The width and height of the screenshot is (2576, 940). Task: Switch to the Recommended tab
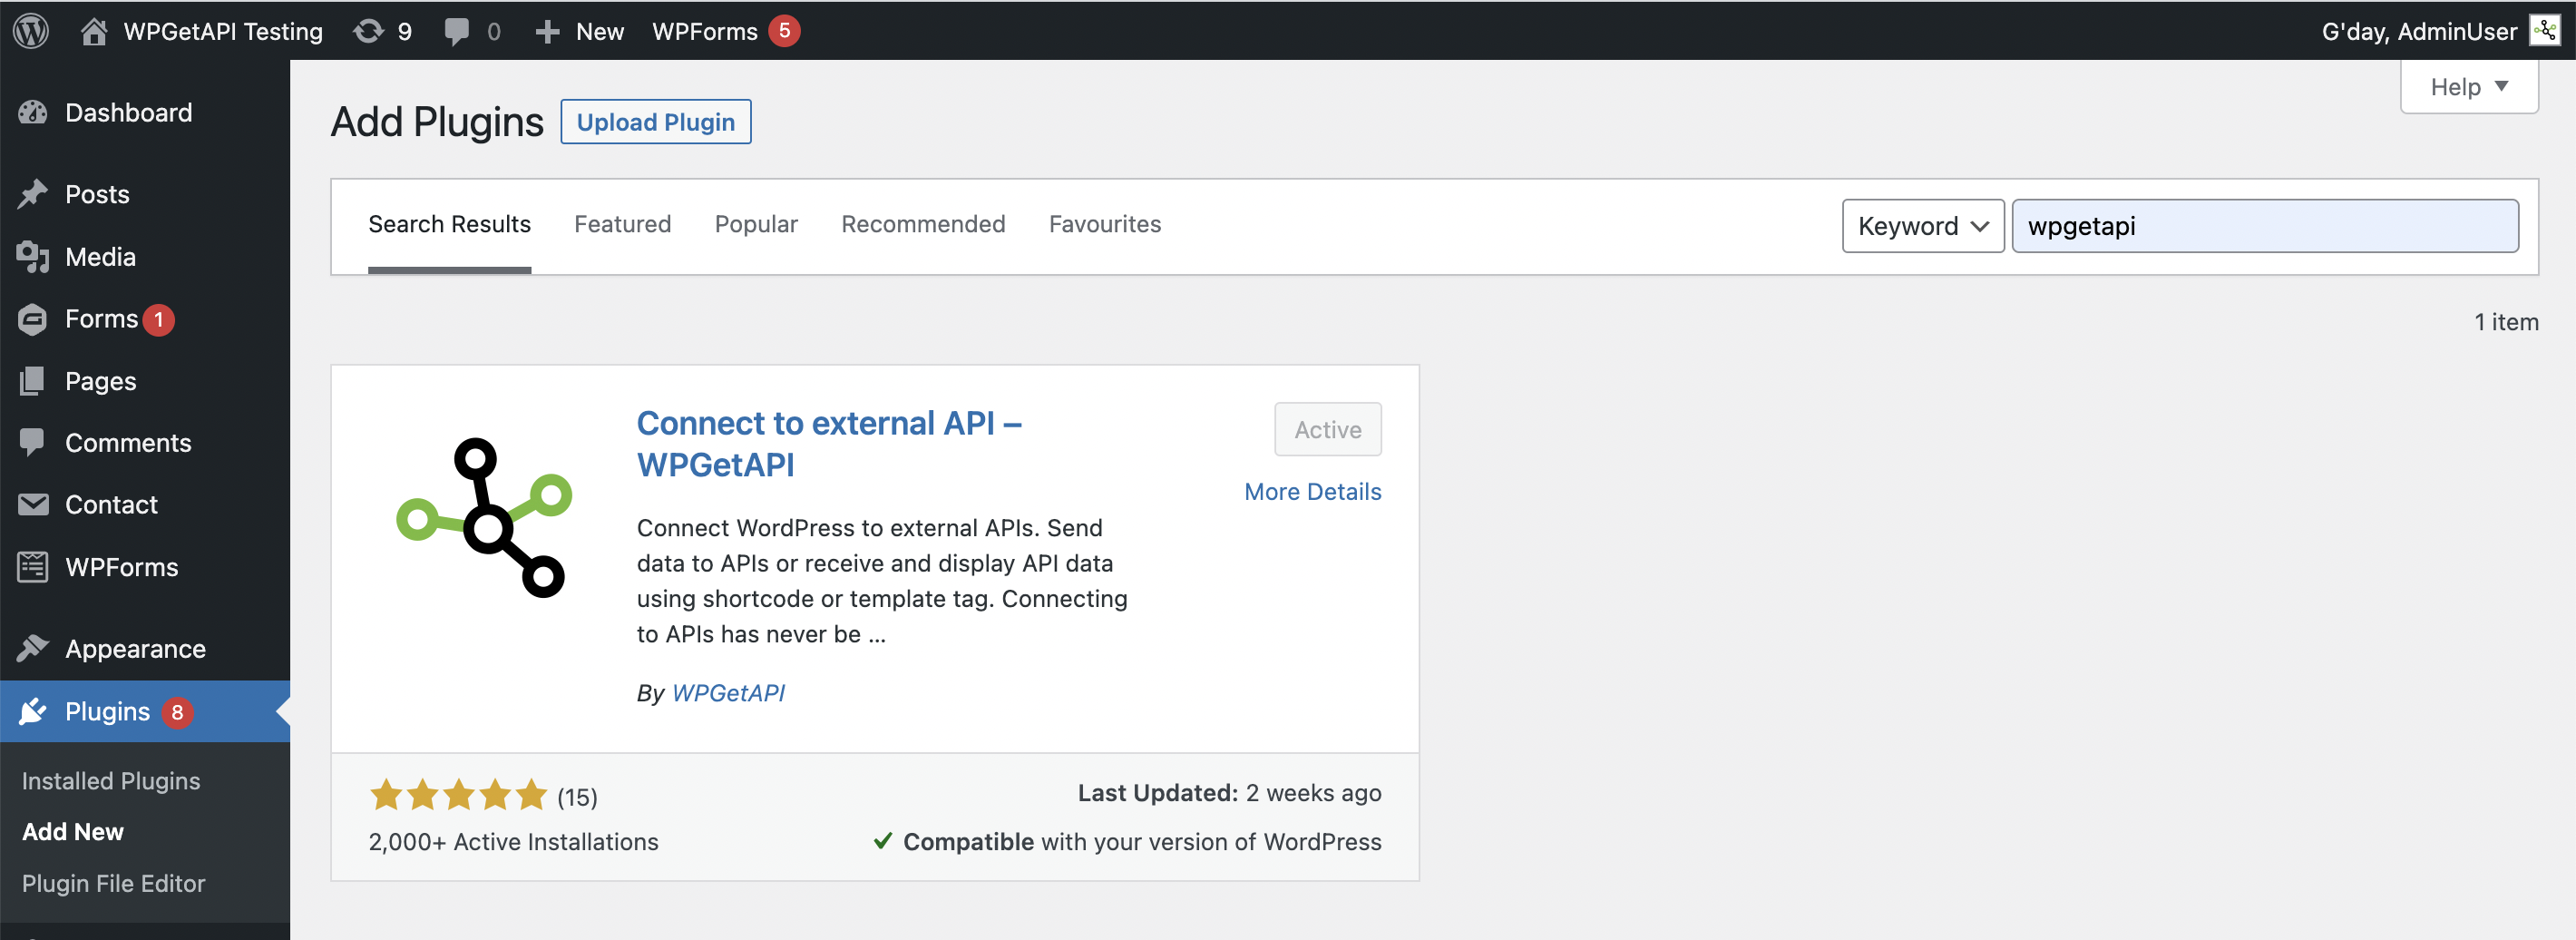pyautogui.click(x=923, y=224)
